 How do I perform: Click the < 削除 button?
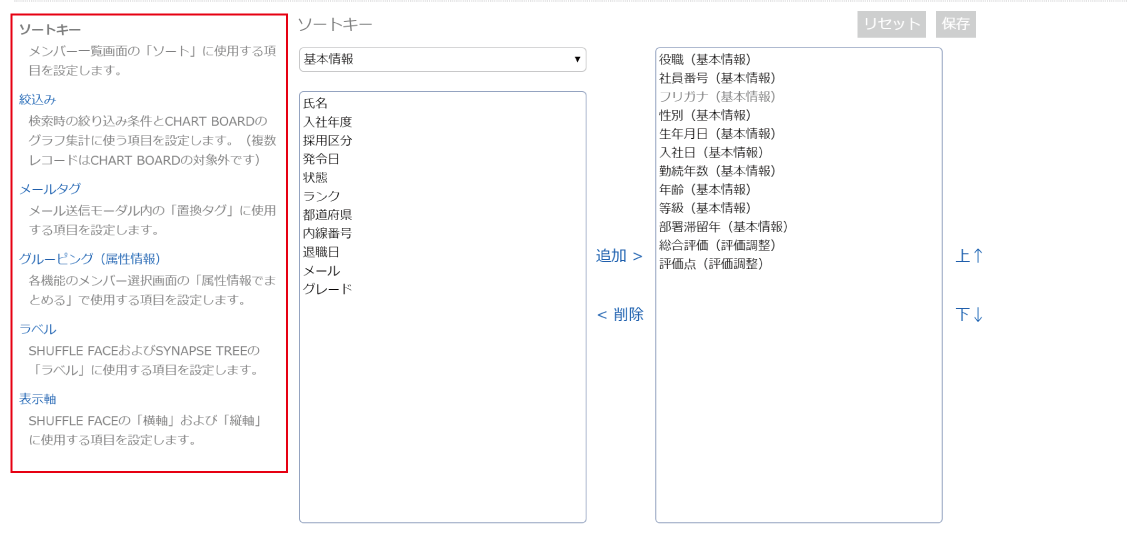[619, 315]
